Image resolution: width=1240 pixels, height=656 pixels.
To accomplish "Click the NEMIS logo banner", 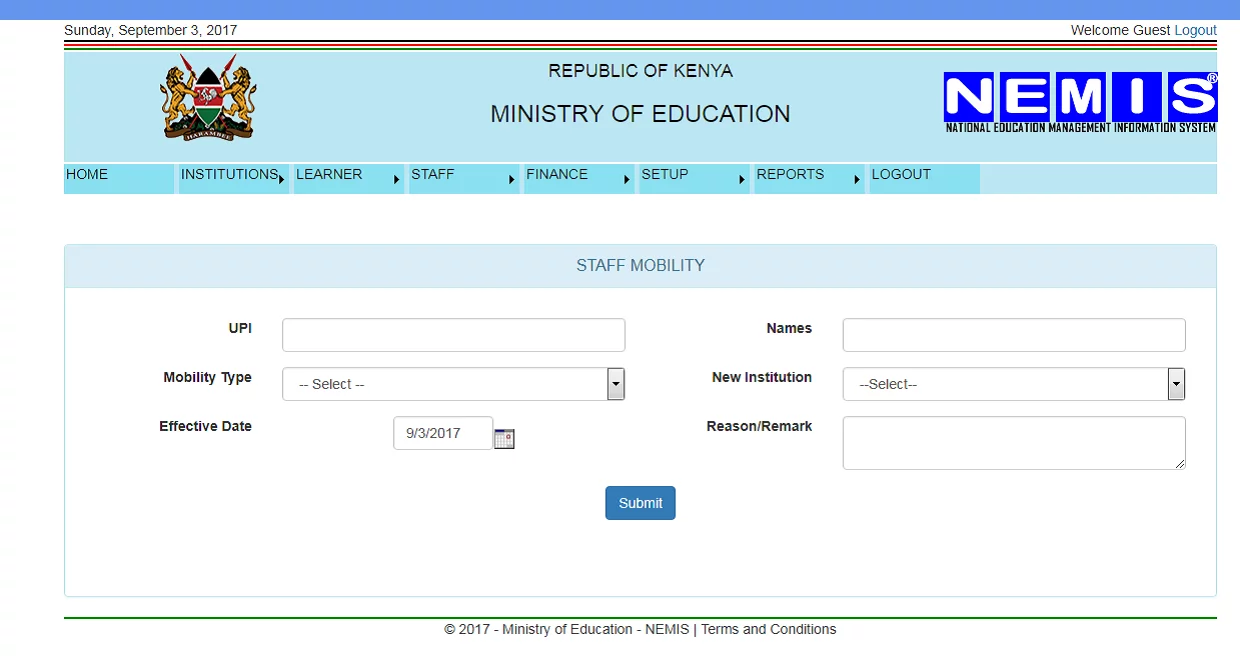I will coord(1080,102).
